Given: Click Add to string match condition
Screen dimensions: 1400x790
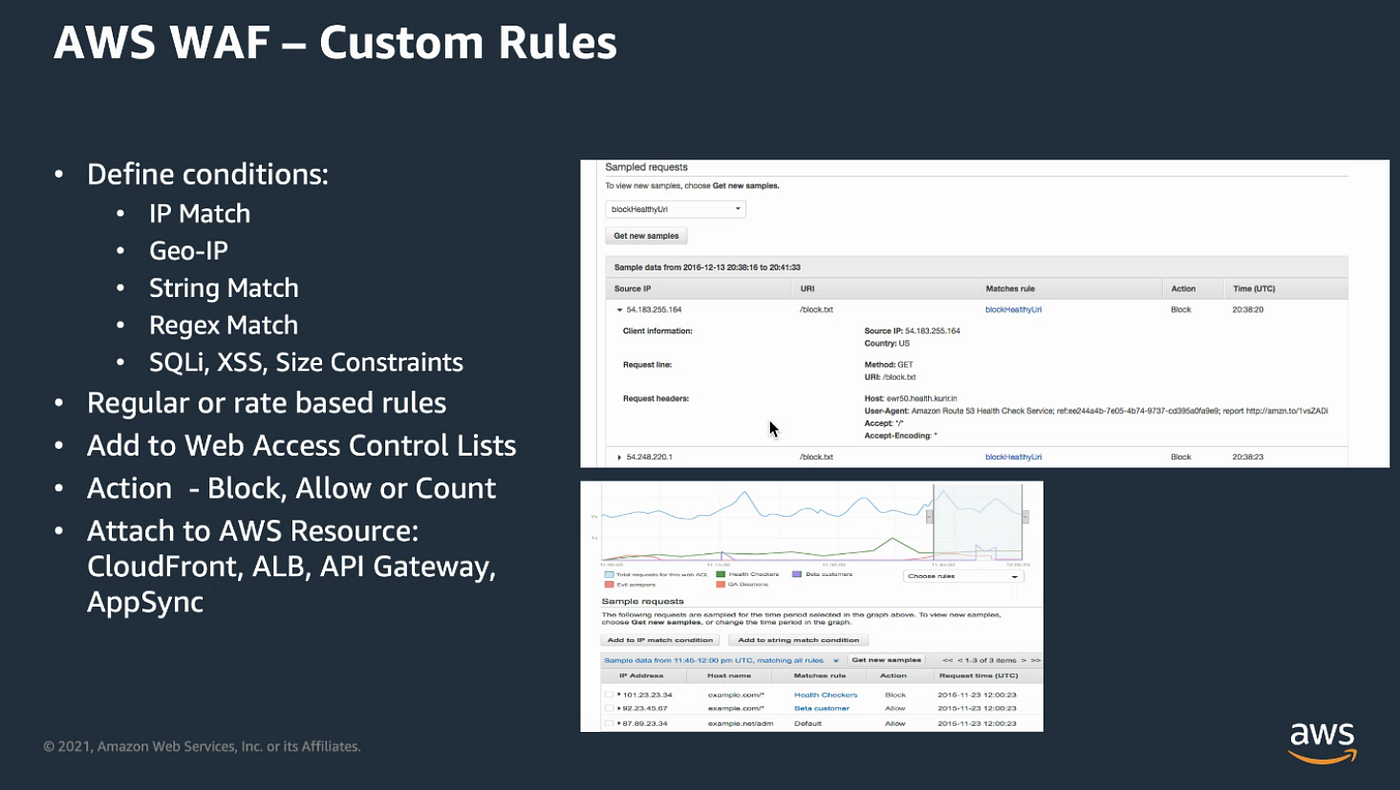Looking at the screenshot, I should click(x=799, y=640).
